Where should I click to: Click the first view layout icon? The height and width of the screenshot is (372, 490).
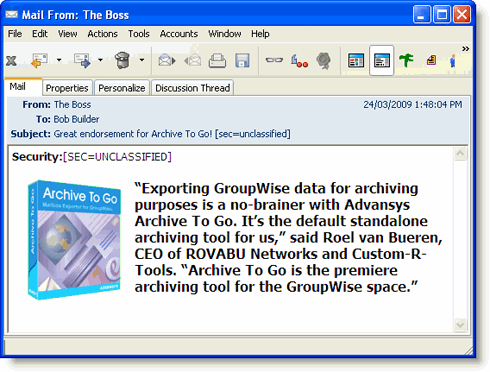tap(356, 61)
